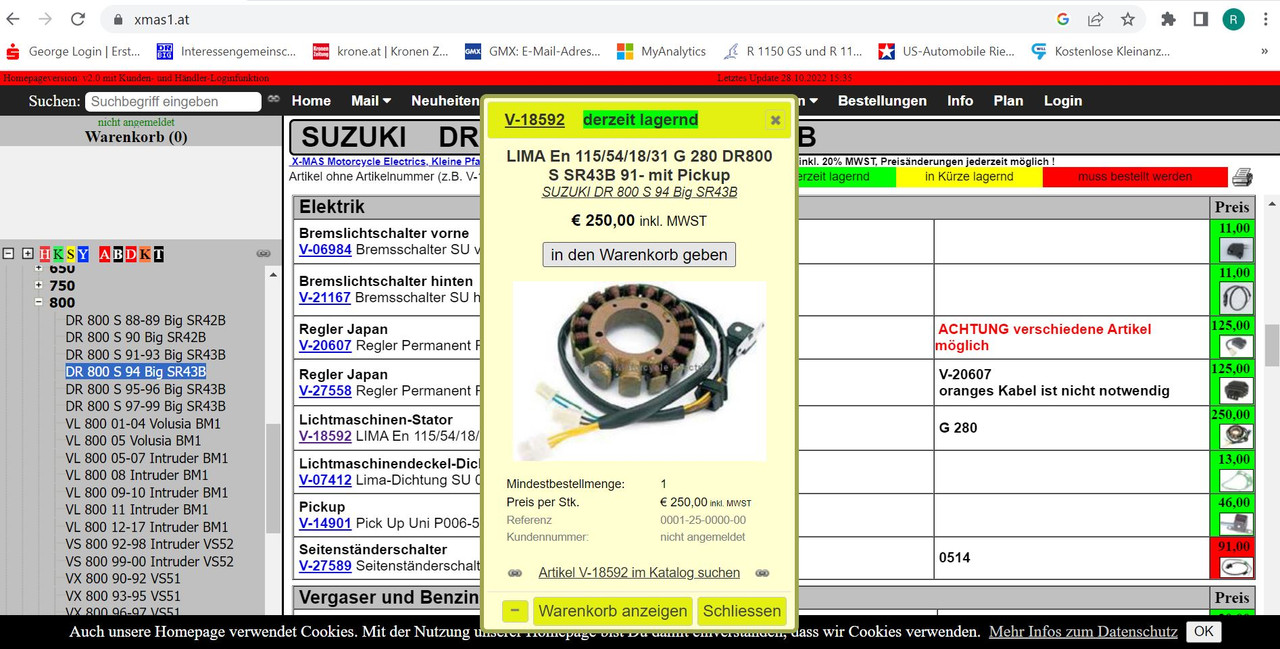Click the stator product photo in popup

click(639, 370)
